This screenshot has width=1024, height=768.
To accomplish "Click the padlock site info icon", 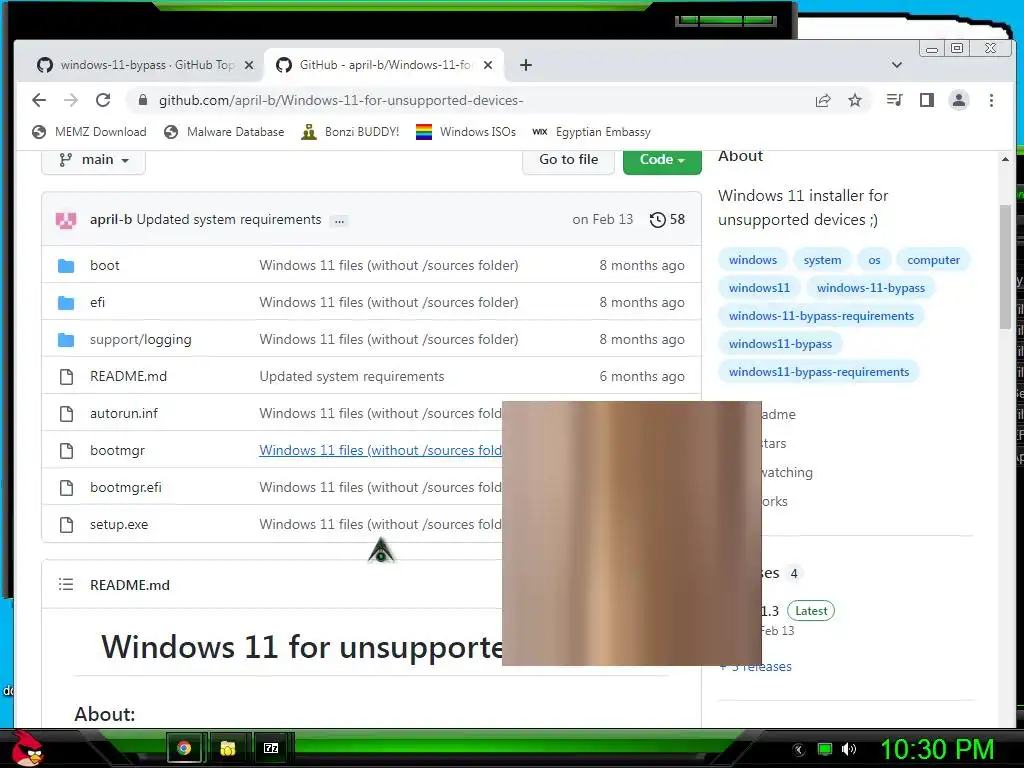I will coord(143,100).
